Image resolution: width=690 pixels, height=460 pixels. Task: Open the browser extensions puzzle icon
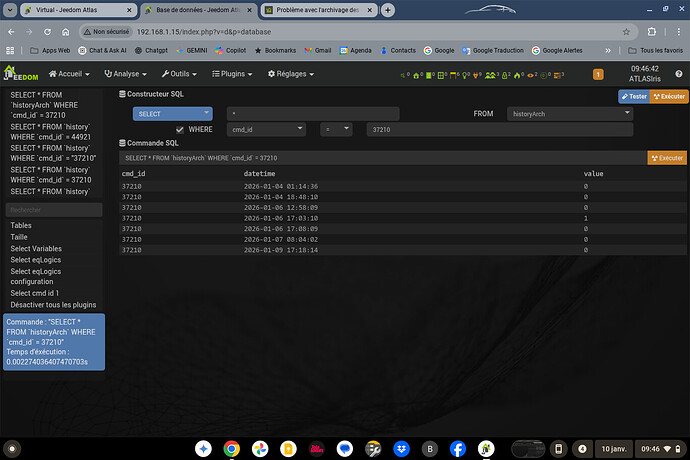coord(652,32)
